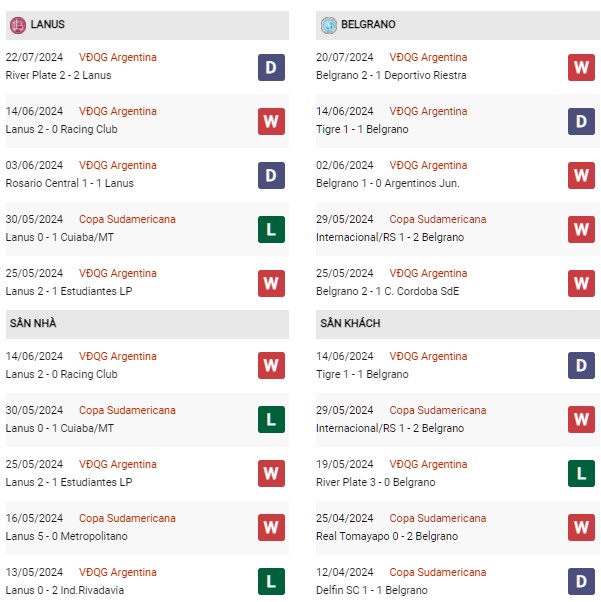The width and height of the screenshot is (601, 602).
Task: Click the D badge for Rosario Central 1-1 Lanus
Action: [x=271, y=175]
